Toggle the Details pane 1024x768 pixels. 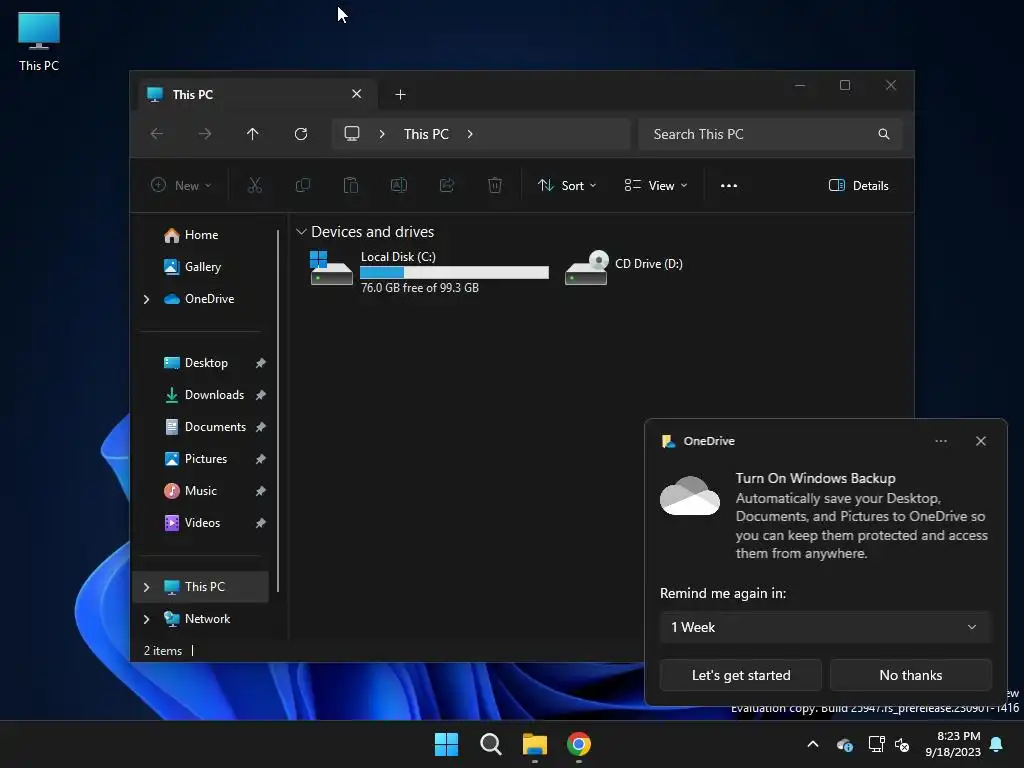click(858, 185)
